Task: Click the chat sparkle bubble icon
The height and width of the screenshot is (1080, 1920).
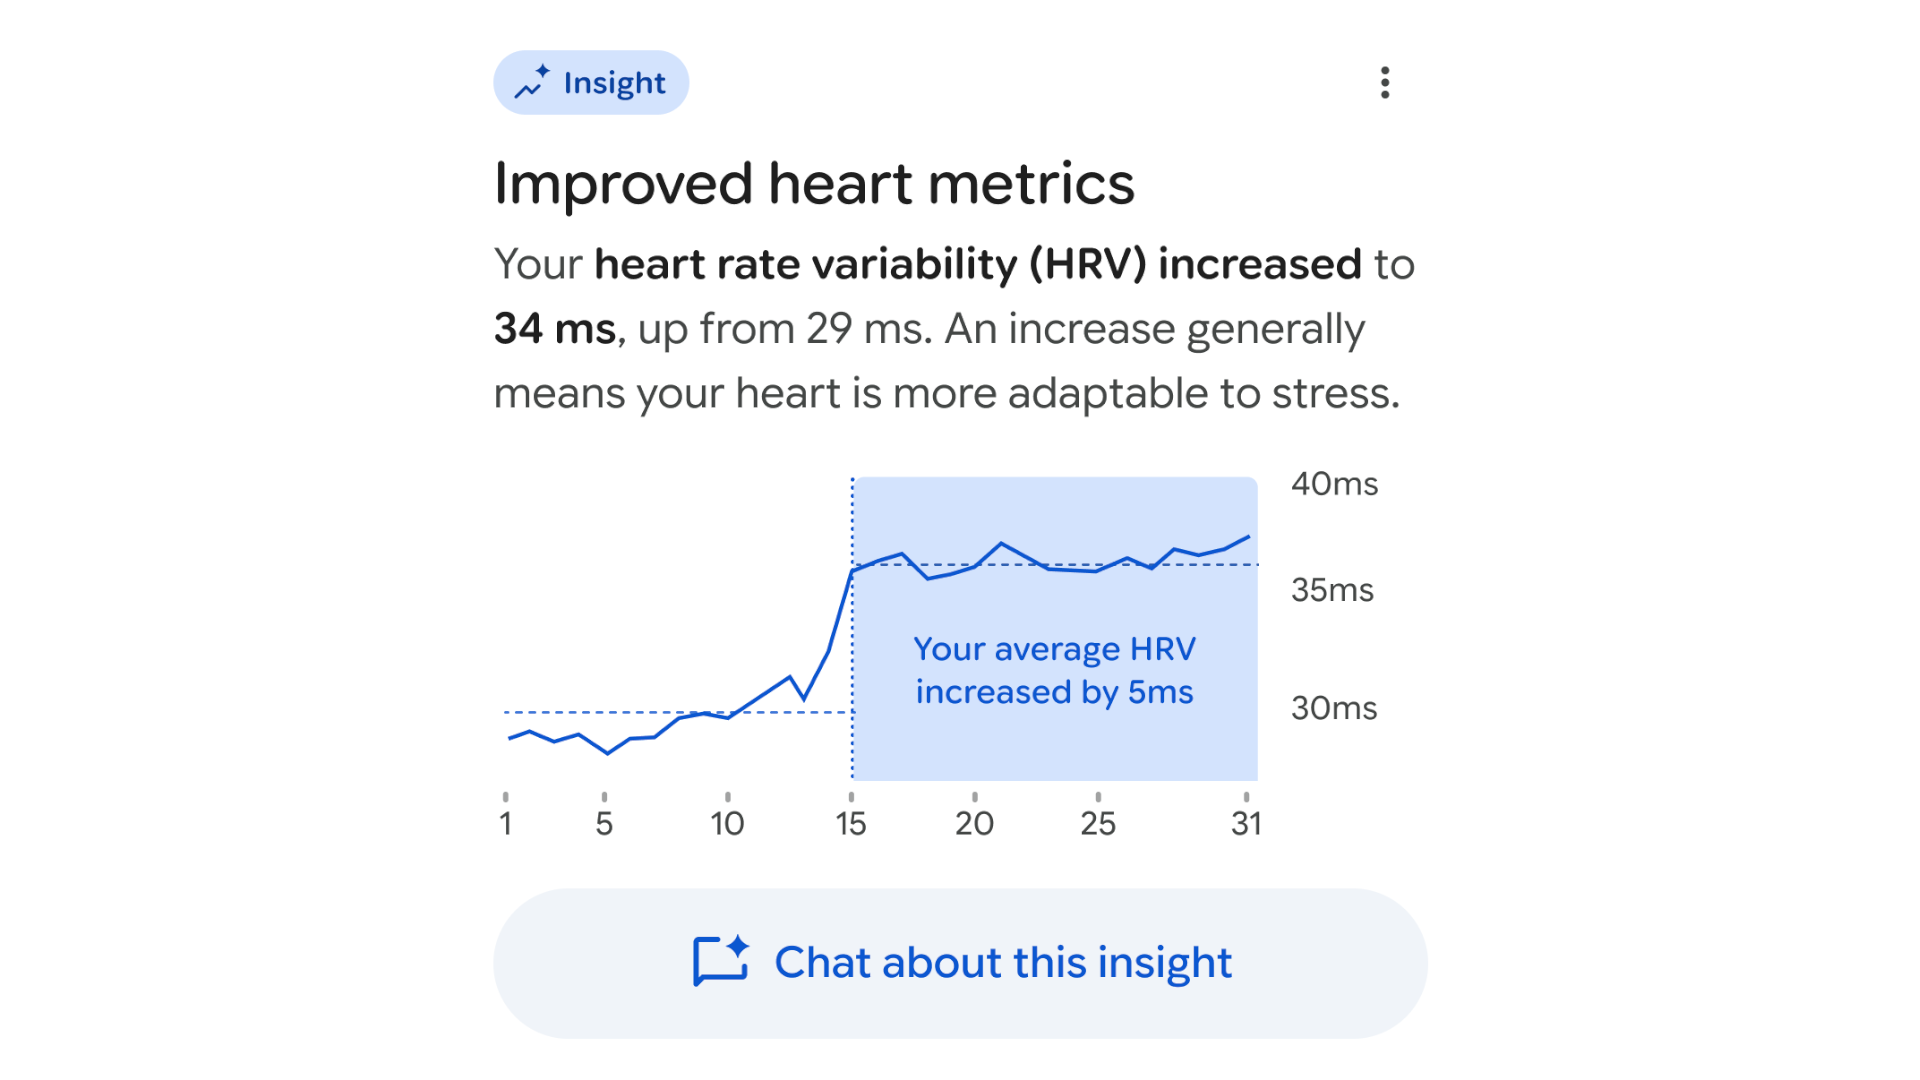Action: [x=721, y=961]
